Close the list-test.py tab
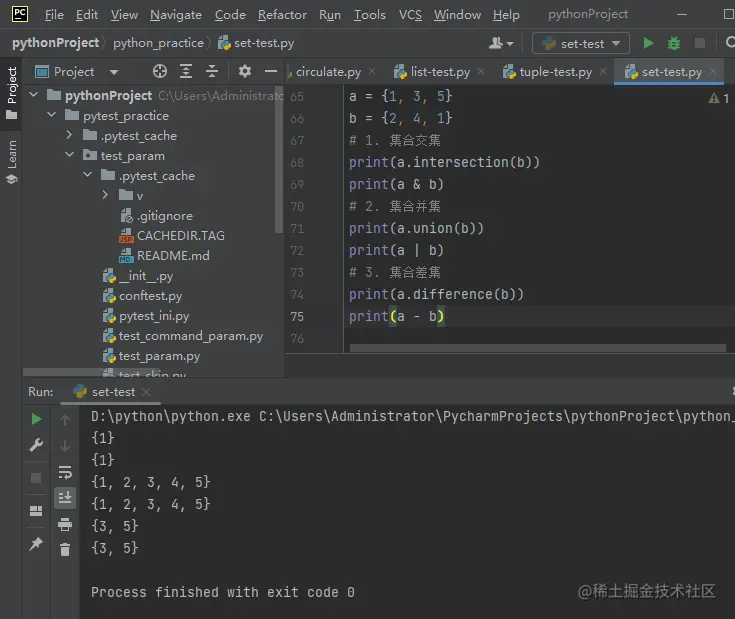Viewport: 735px width, 619px height. 480,72
